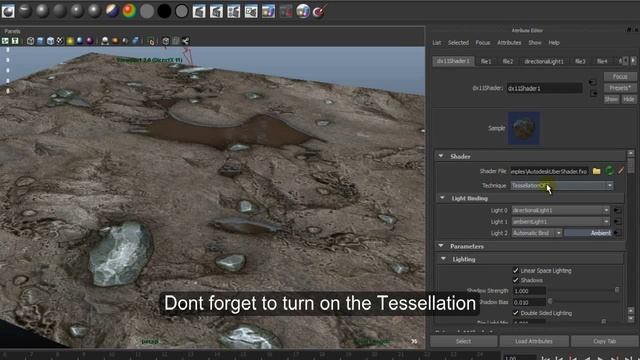Open the Light 1 ambientLight1 dropdown
The height and width of the screenshot is (360, 640).
coord(561,222)
